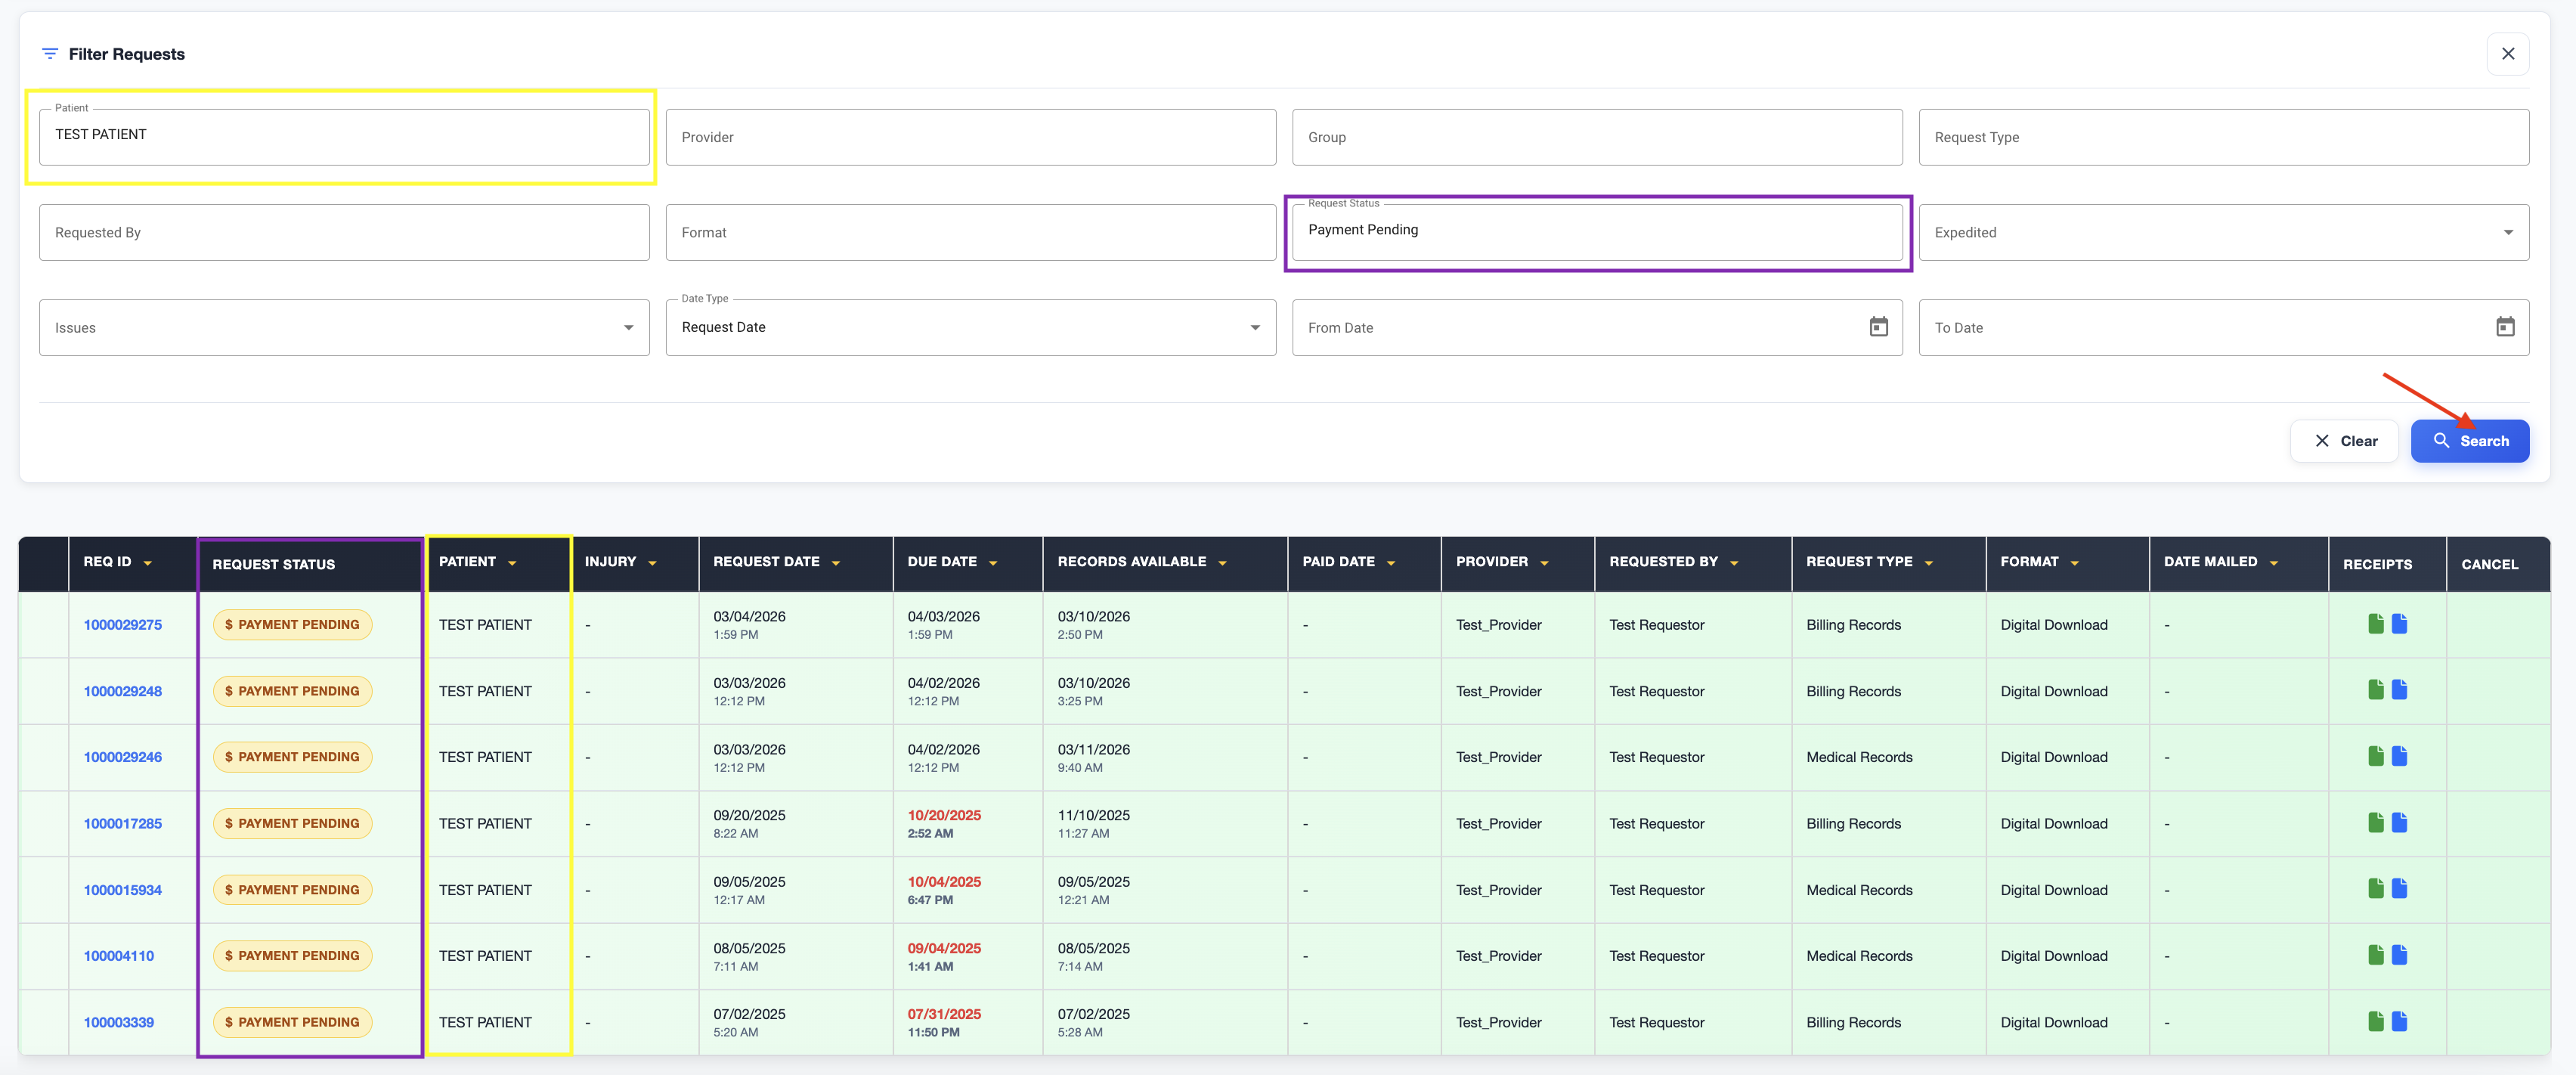2576x1075 pixels.
Task: Open To Date calendar picker icon
Action: 2504,327
